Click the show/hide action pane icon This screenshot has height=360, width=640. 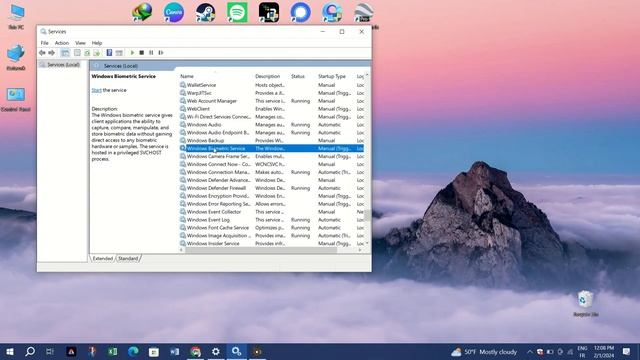tap(119, 53)
